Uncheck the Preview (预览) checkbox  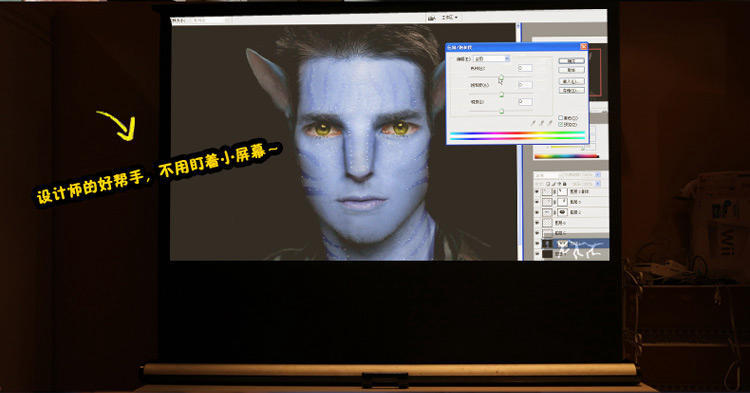tap(561, 124)
